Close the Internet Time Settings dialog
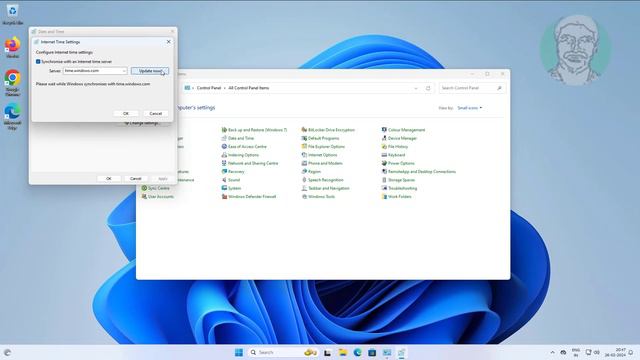Screen dimensions: 640x360 coord(169,42)
